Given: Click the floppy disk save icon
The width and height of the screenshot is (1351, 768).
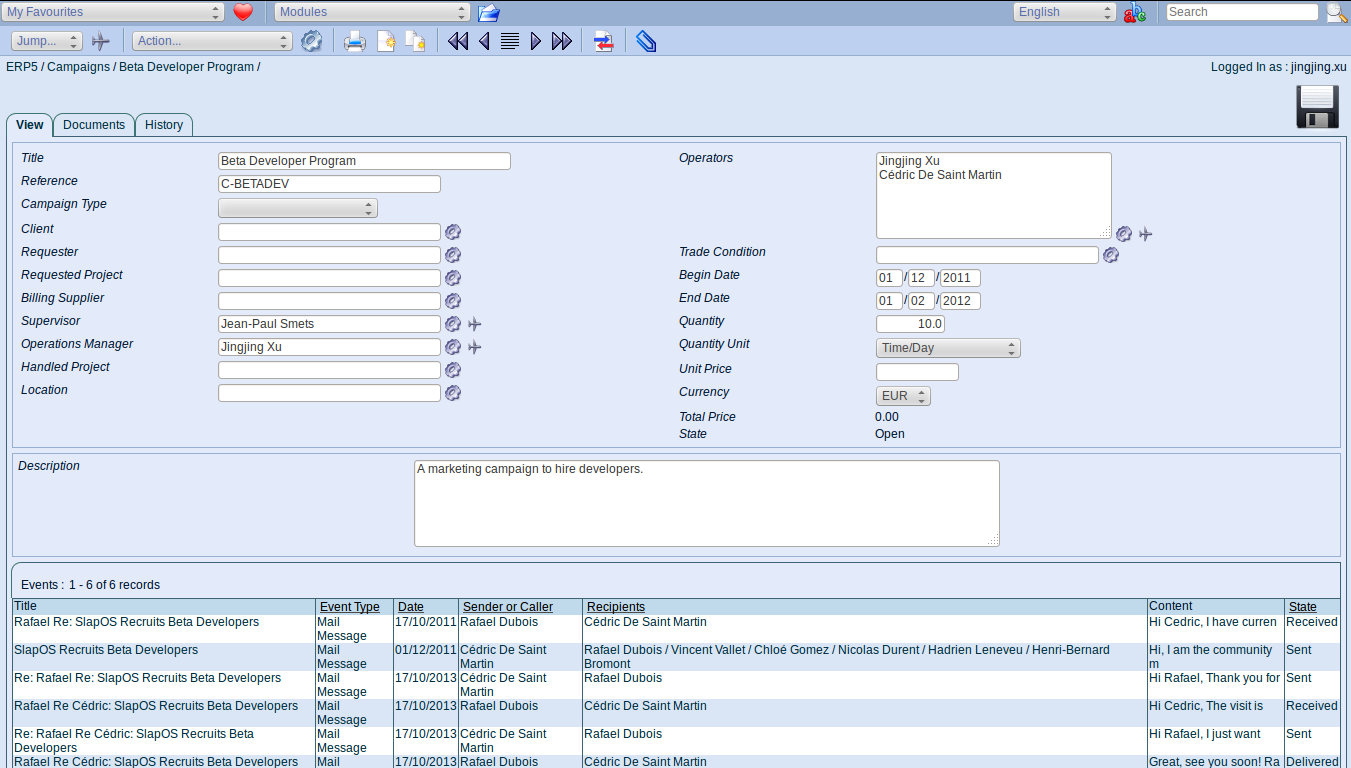Looking at the screenshot, I should click(1318, 107).
